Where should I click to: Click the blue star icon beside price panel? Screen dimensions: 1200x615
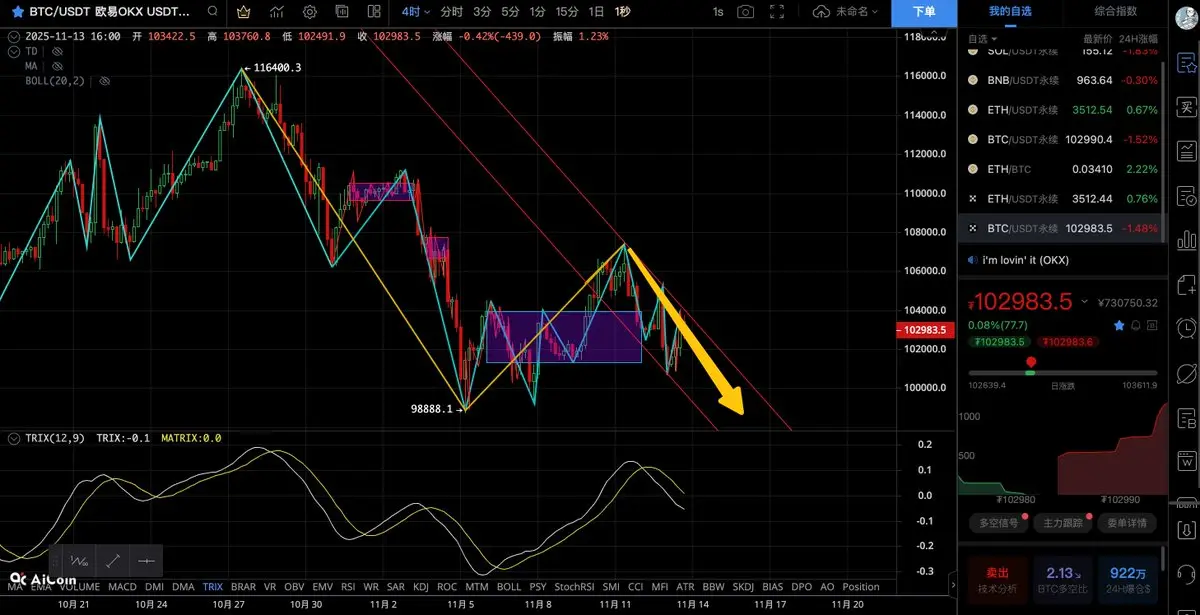pyautogui.click(x=1119, y=326)
